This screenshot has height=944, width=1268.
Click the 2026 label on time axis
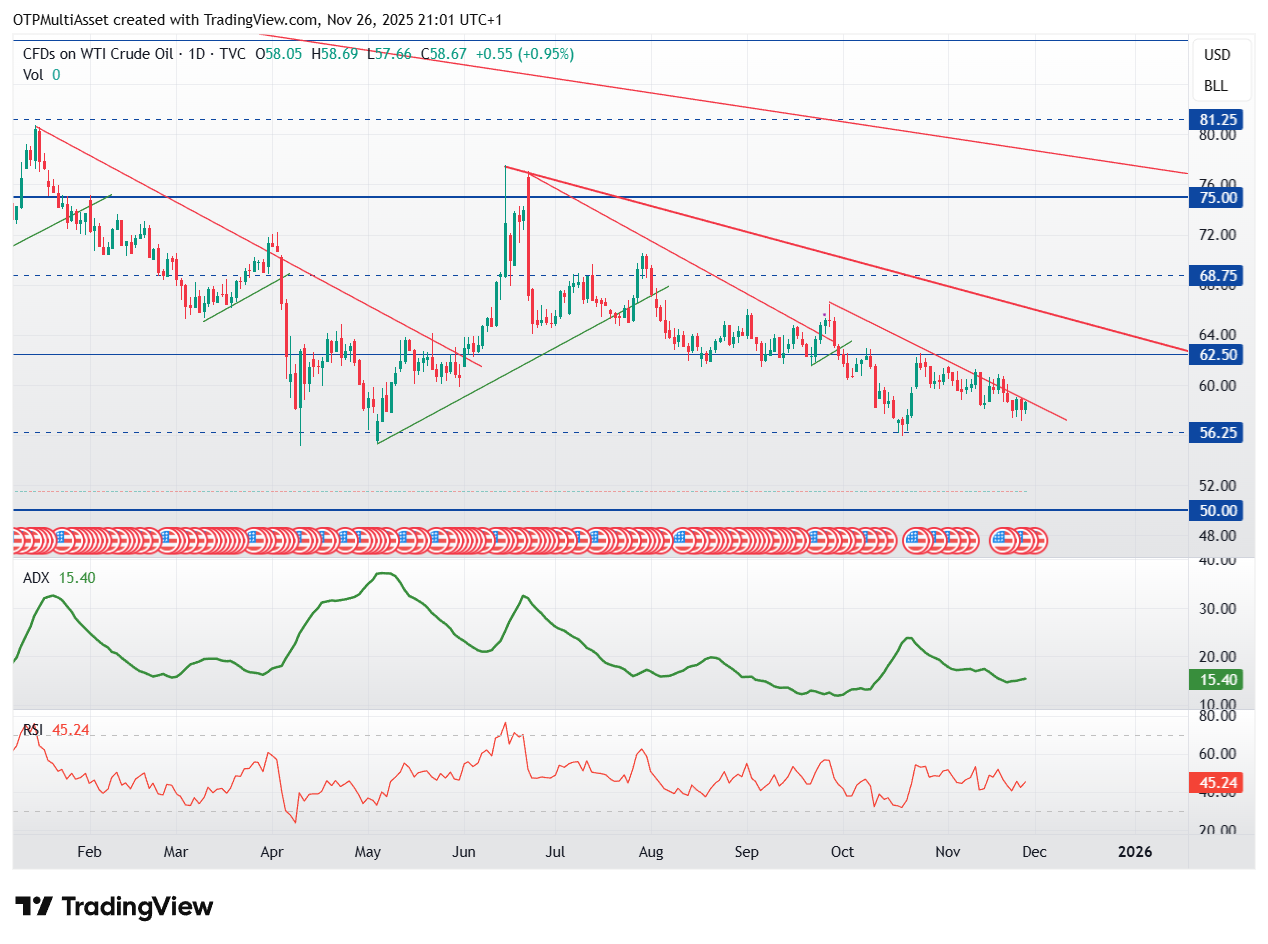(x=1135, y=852)
